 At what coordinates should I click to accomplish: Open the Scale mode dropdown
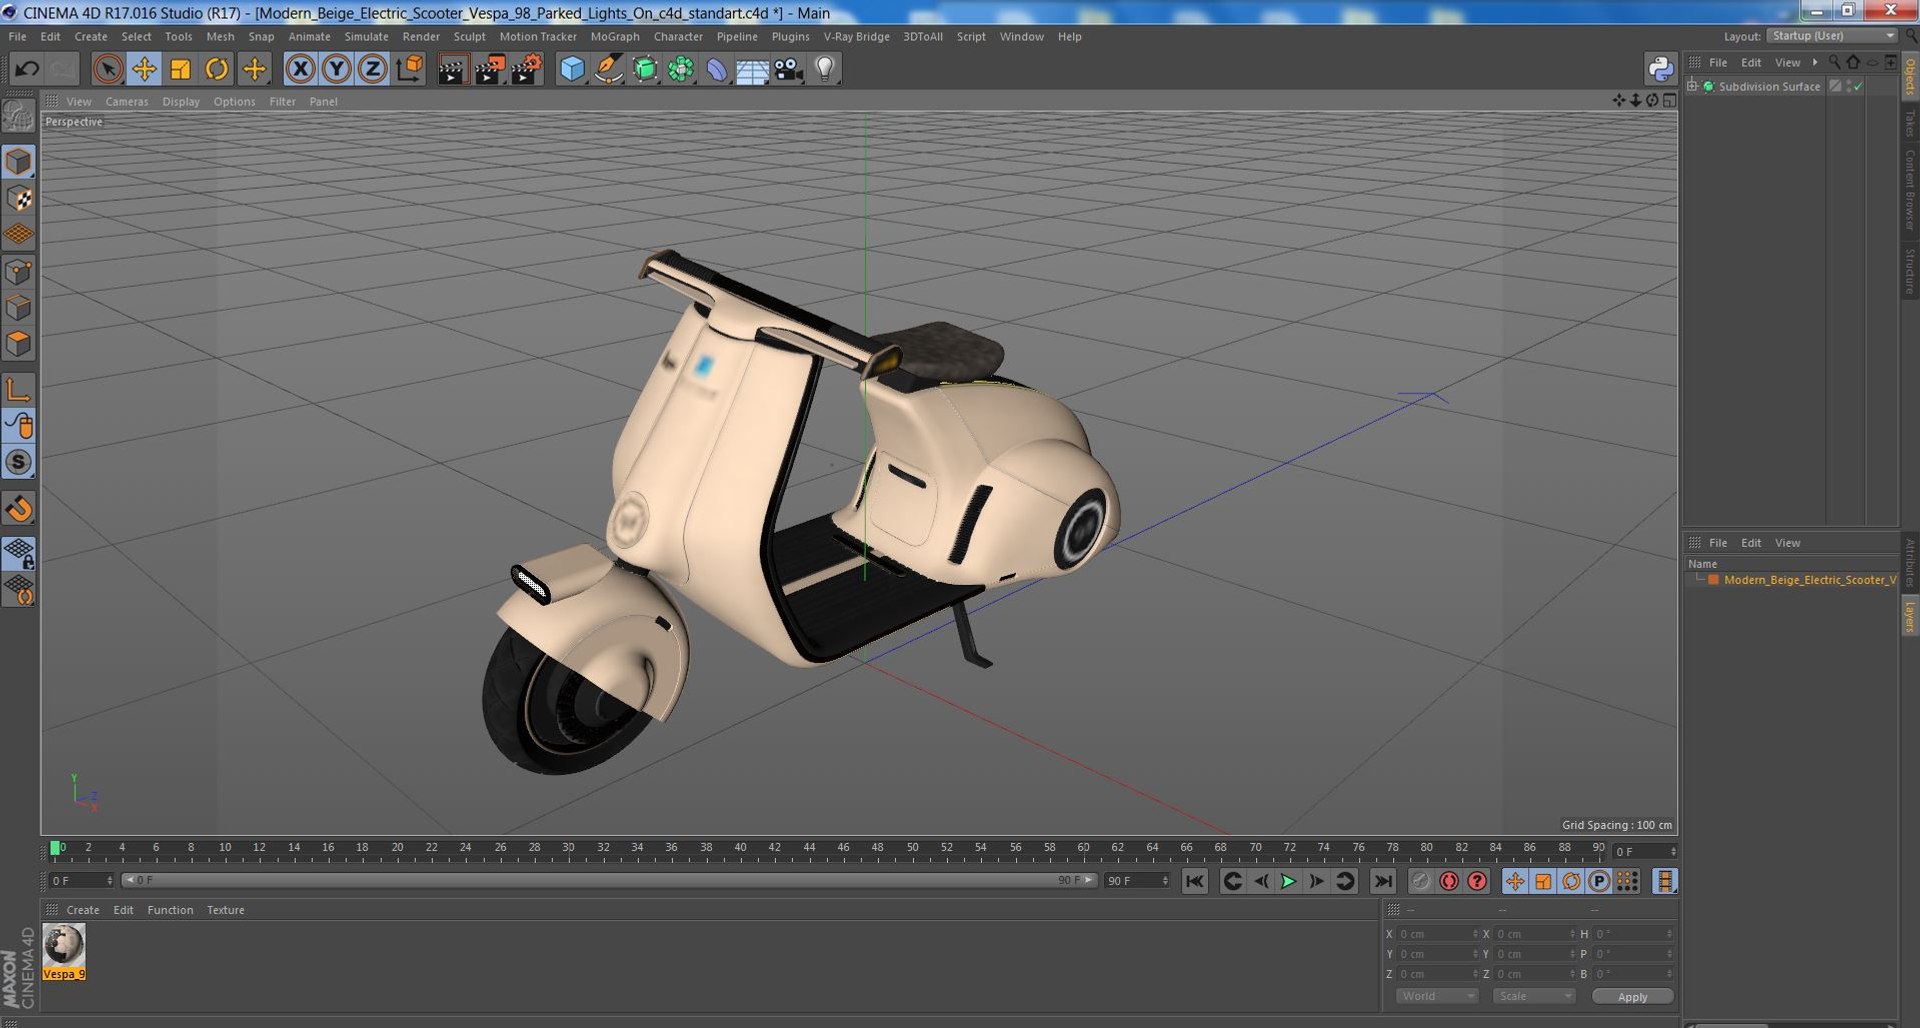click(x=1533, y=996)
